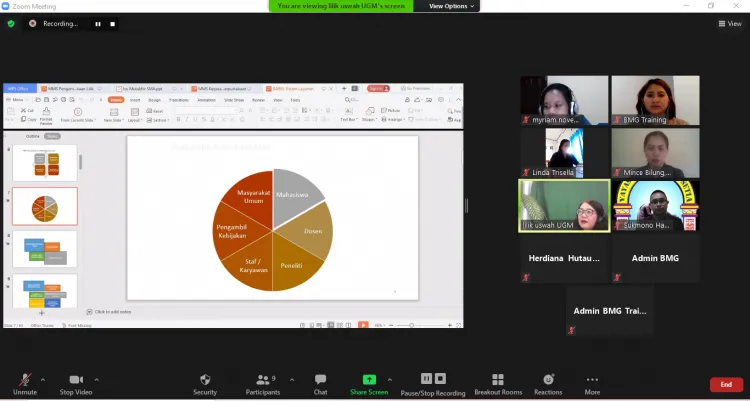This screenshot has height=401, width=750.
Task: Click to add notes area
Action: tap(109, 312)
